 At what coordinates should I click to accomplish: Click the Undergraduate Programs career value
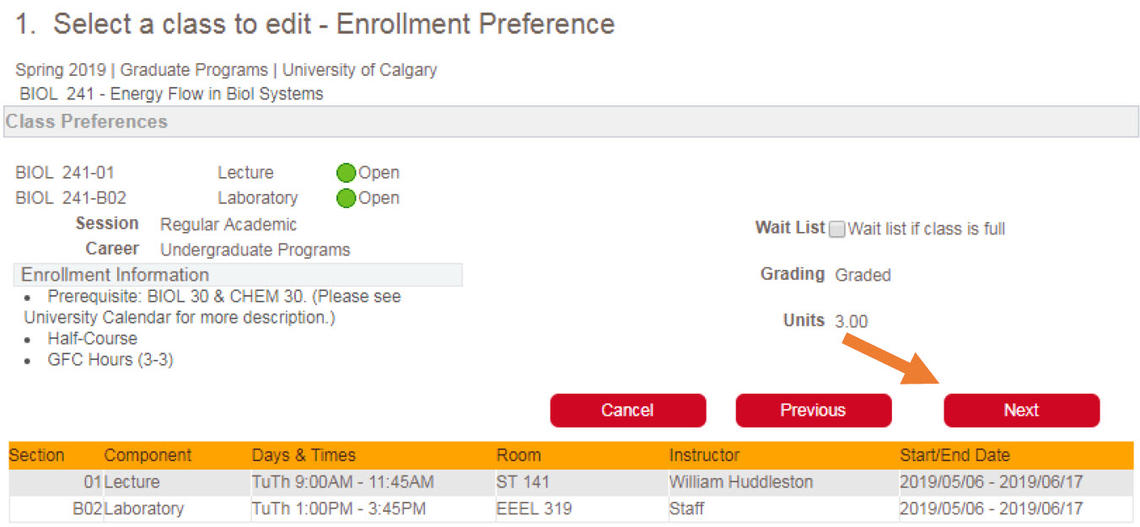(255, 250)
